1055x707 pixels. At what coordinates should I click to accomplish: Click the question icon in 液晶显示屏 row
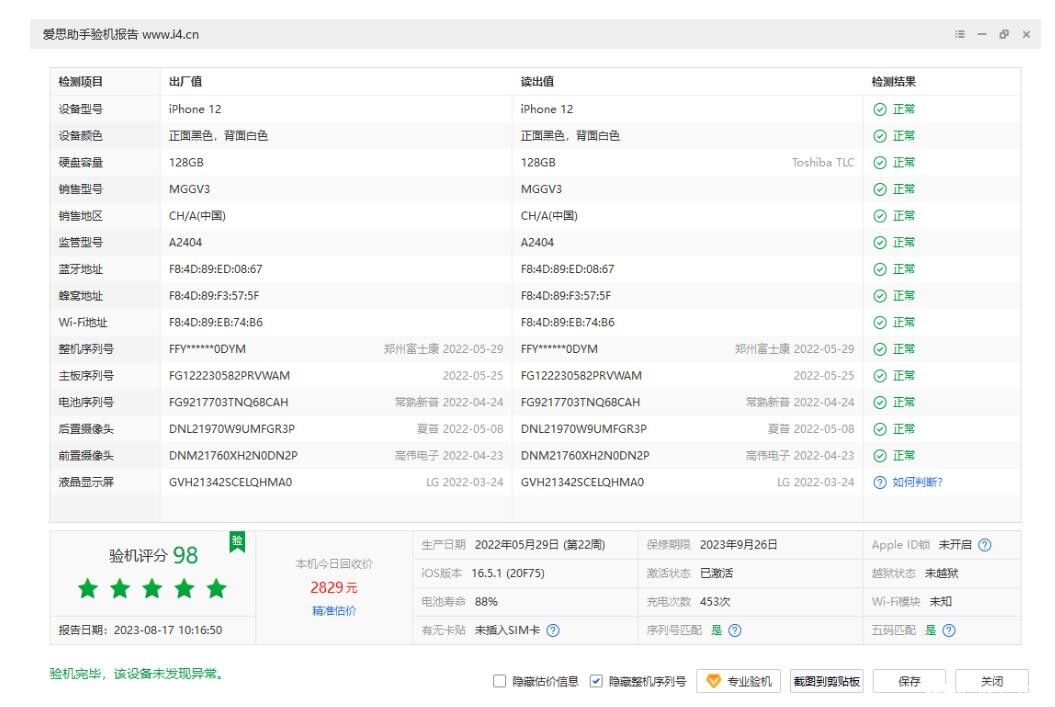(x=879, y=482)
